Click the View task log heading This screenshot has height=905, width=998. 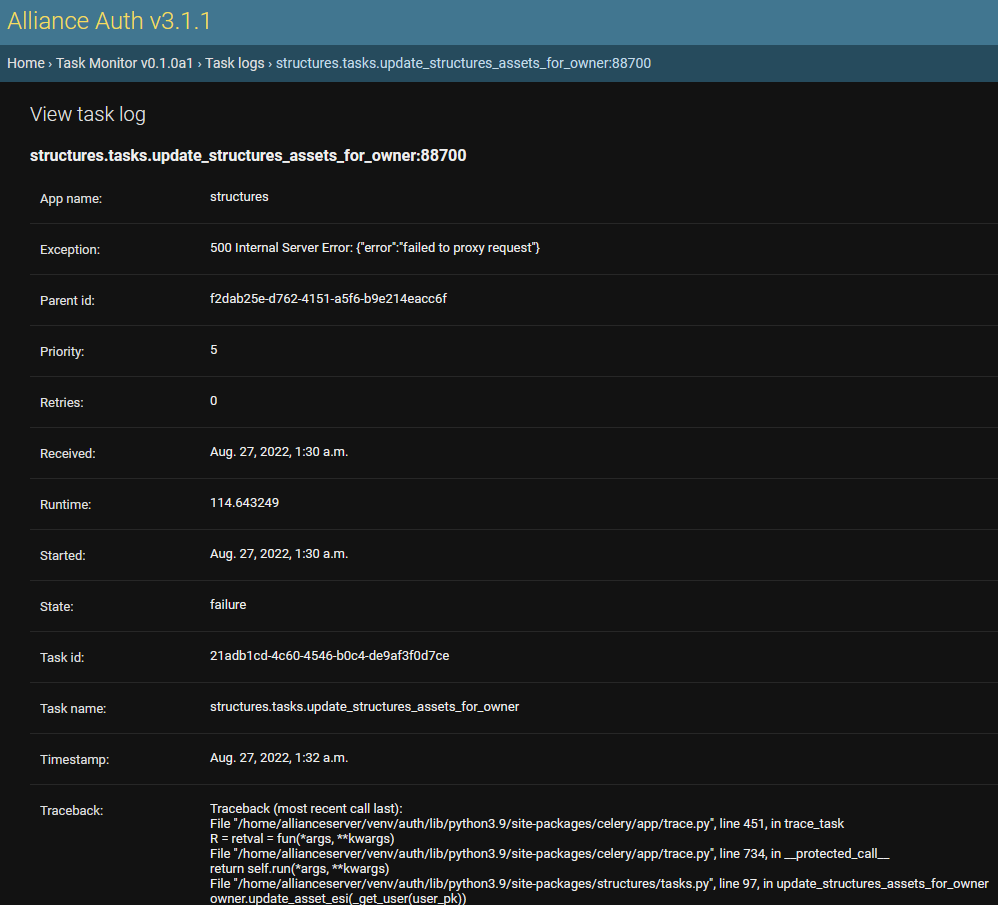pyautogui.click(x=88, y=114)
